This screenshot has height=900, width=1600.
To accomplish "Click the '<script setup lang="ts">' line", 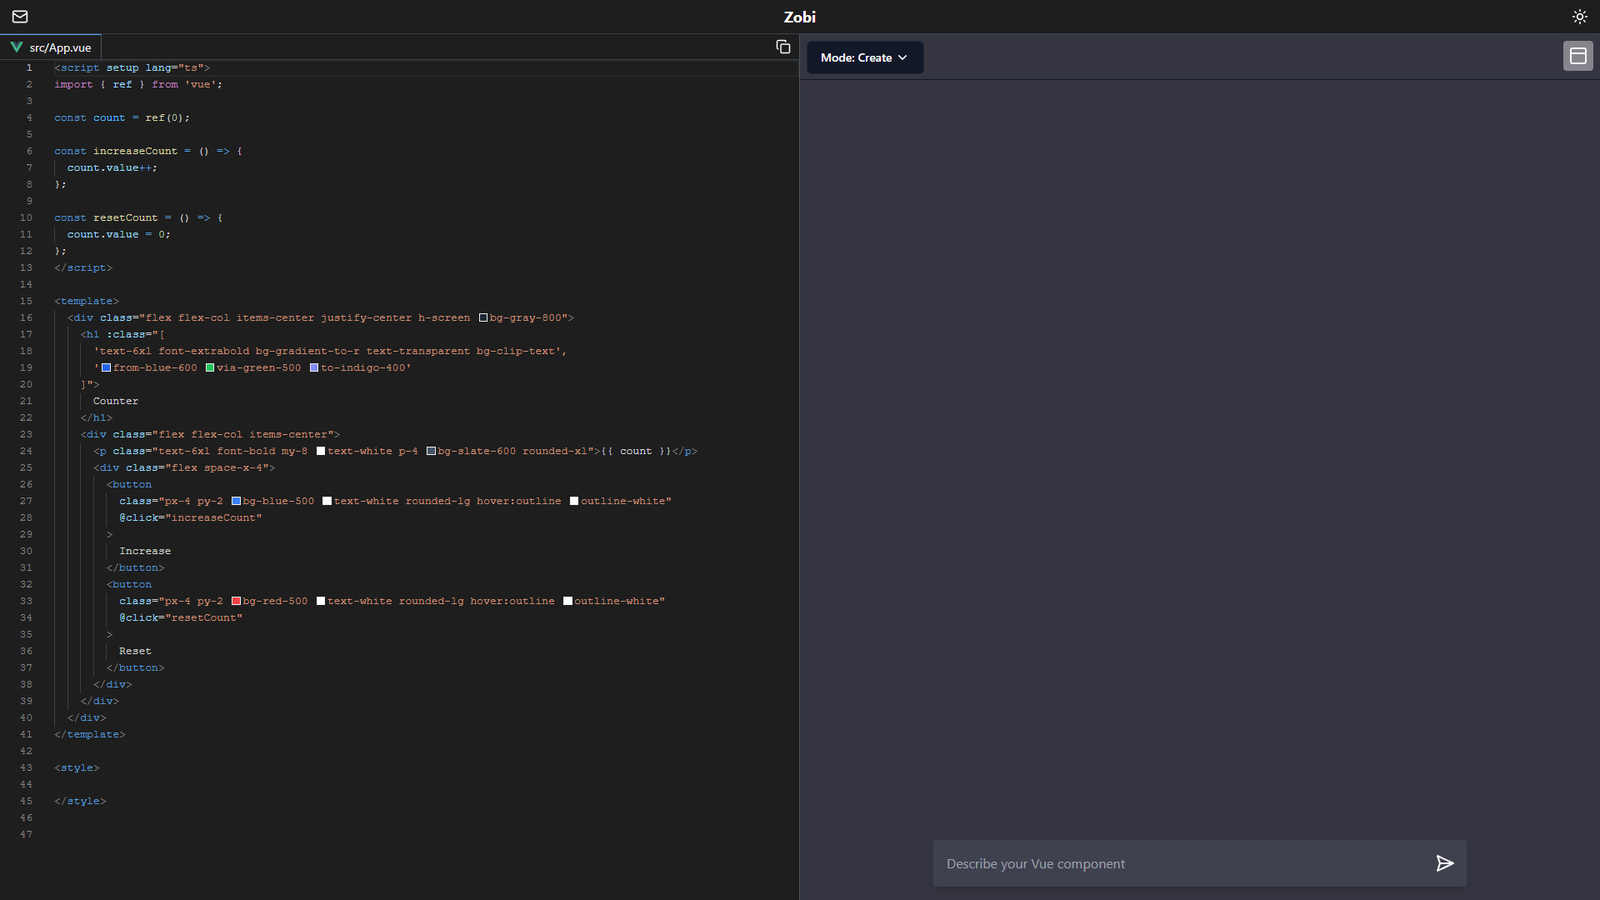I will [132, 68].
